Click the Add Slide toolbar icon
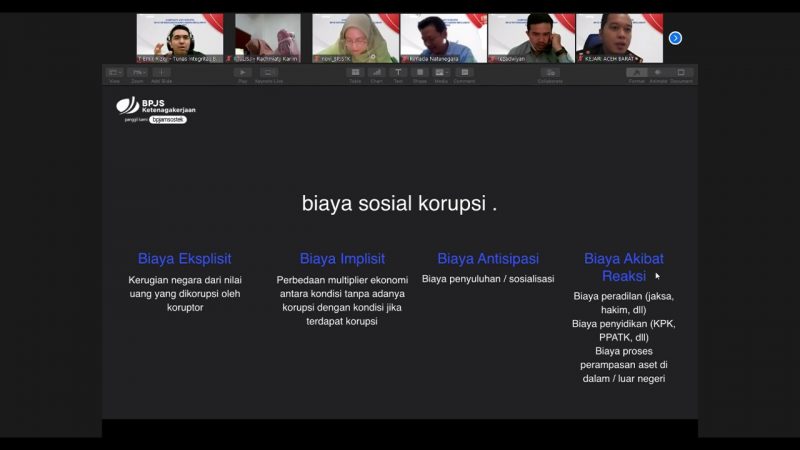 coord(161,73)
